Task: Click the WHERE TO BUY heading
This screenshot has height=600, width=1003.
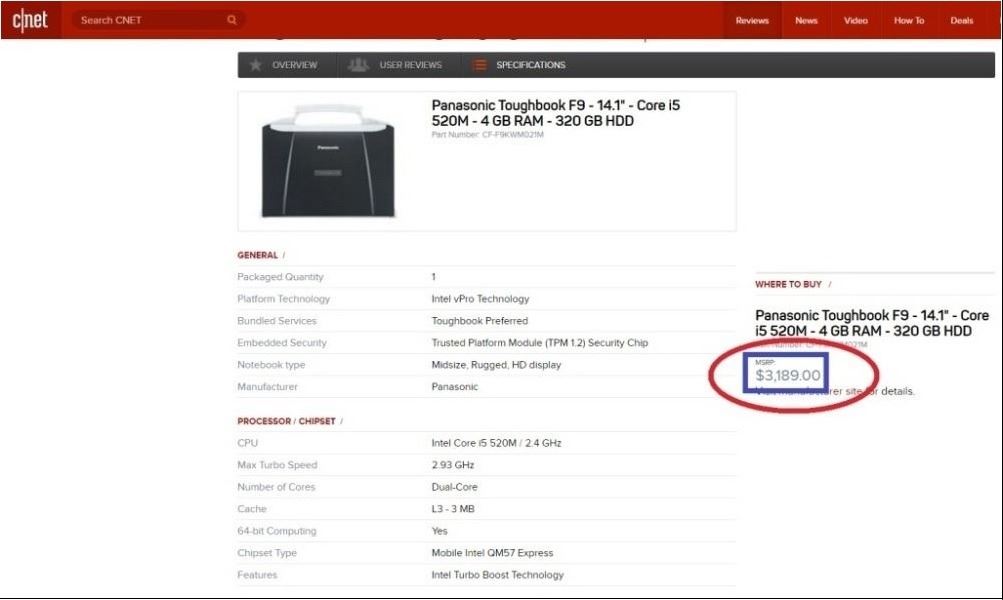Action: [788, 284]
